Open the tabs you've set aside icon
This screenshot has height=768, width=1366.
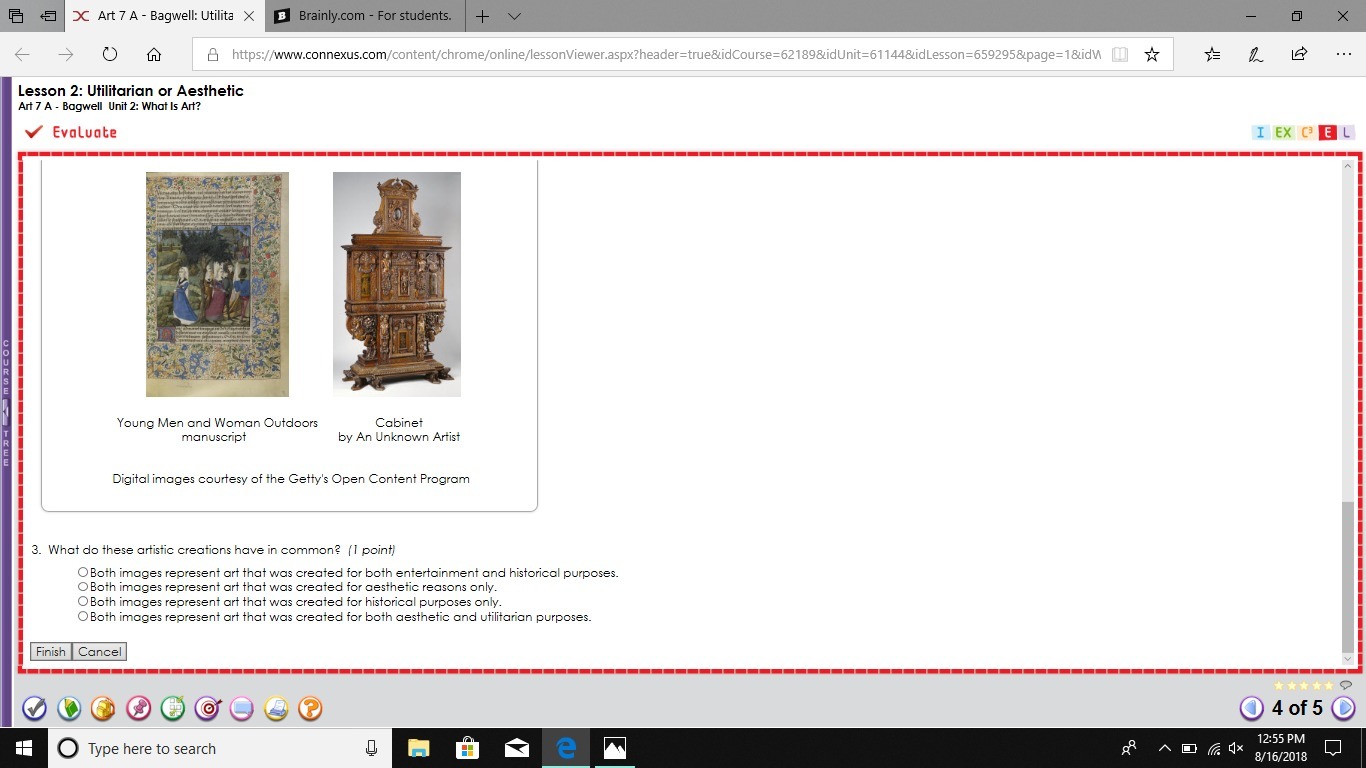point(16,16)
